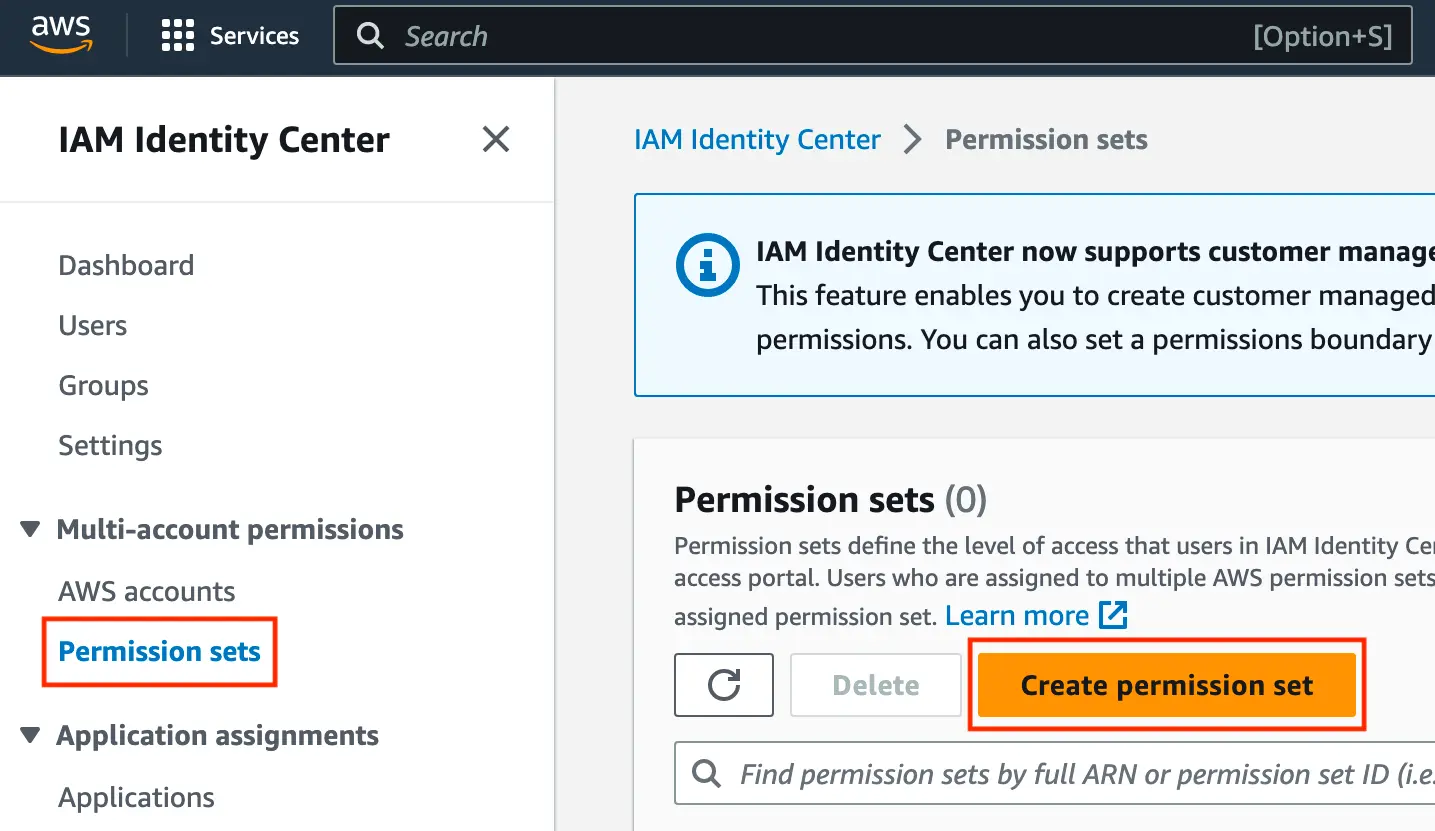1435x831 pixels.
Task: Click the external link icon beside Learn more
Action: pyautogui.click(x=1113, y=615)
